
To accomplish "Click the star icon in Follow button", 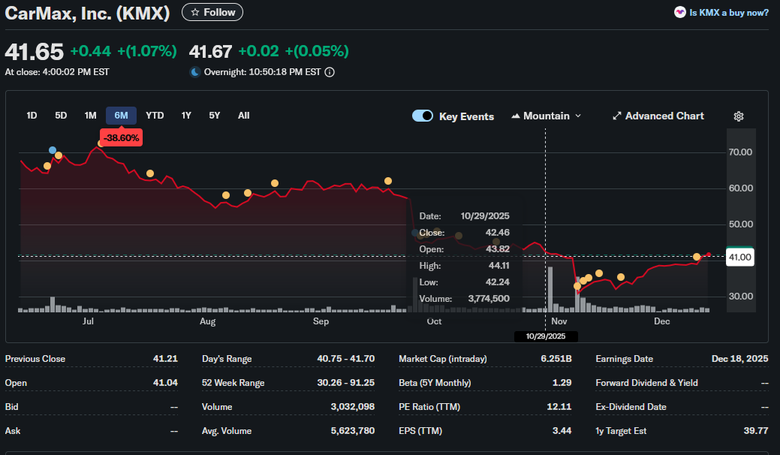I will point(194,13).
